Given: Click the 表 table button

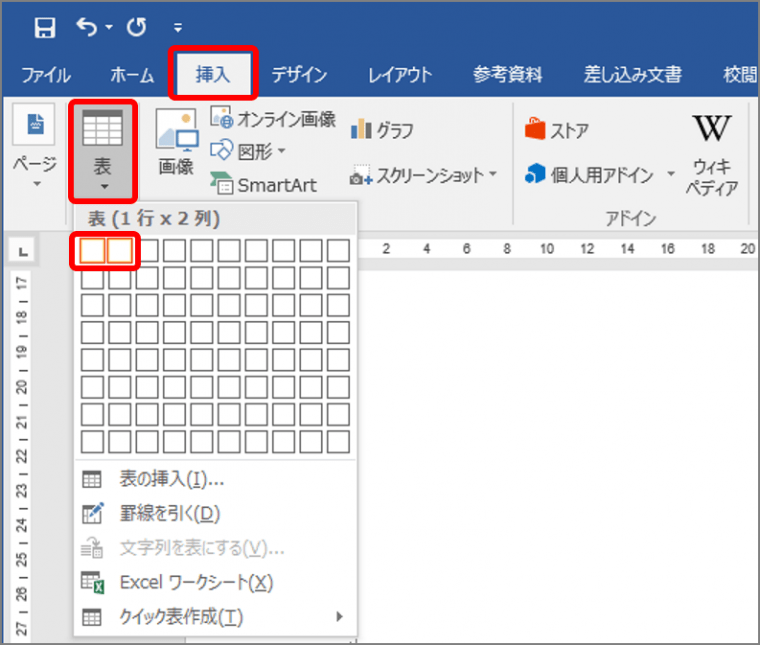Looking at the screenshot, I should click(102, 150).
